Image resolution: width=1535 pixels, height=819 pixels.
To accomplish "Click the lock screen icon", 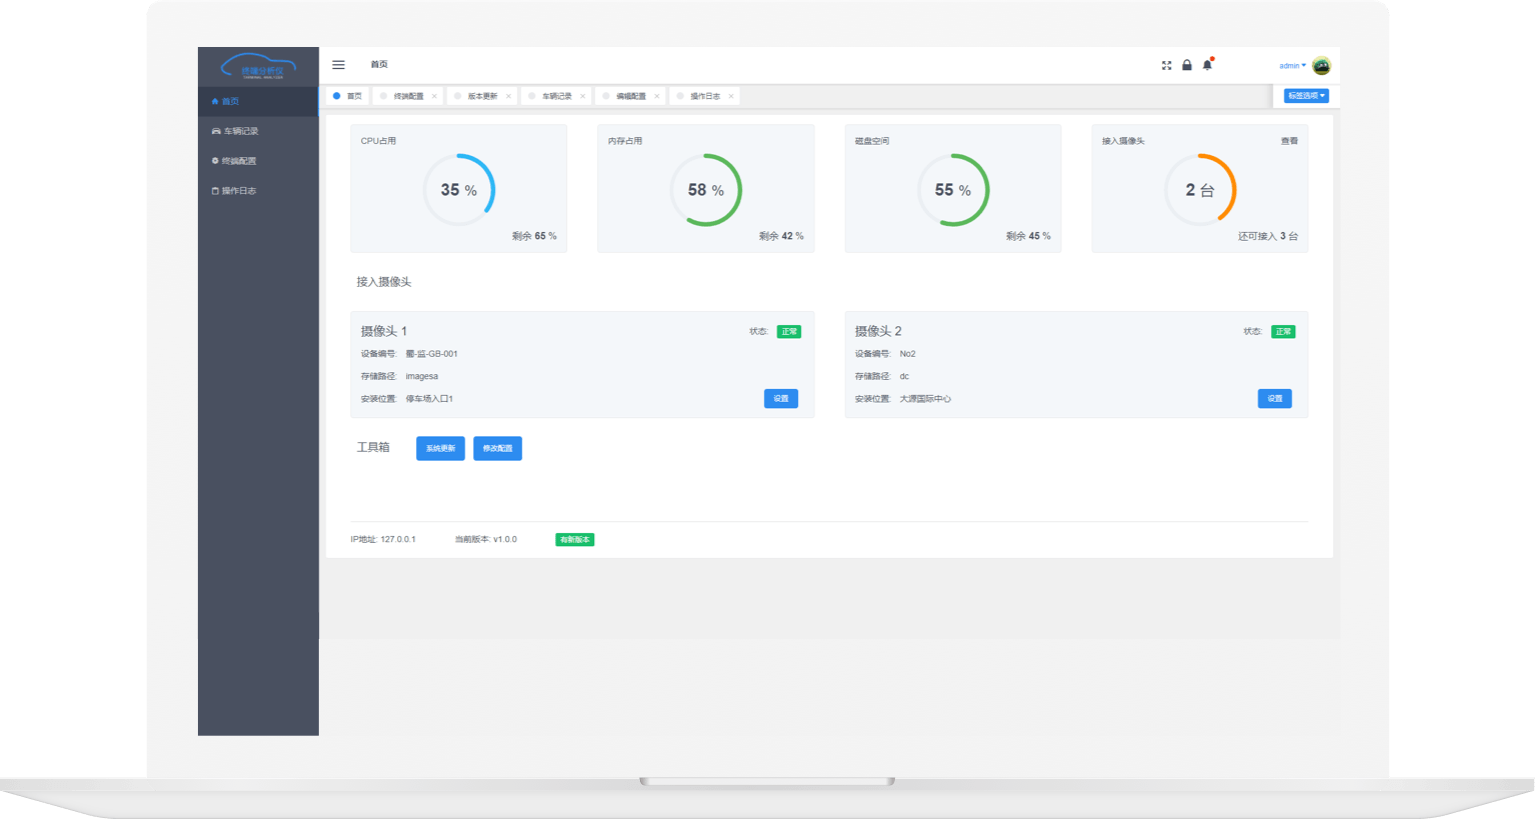I will pos(1187,65).
